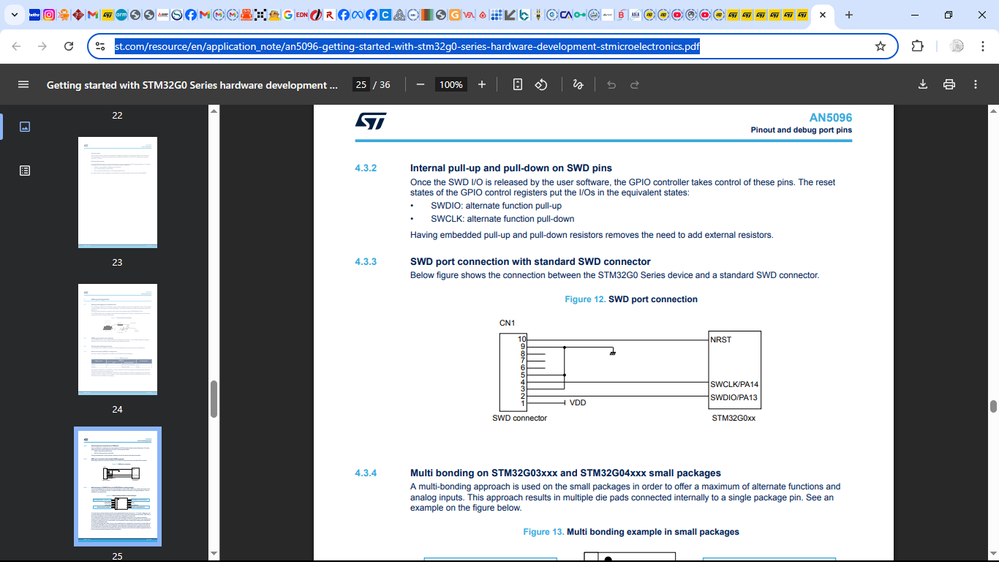
Task: Click the document title in PDF toolbar
Action: (x=192, y=85)
